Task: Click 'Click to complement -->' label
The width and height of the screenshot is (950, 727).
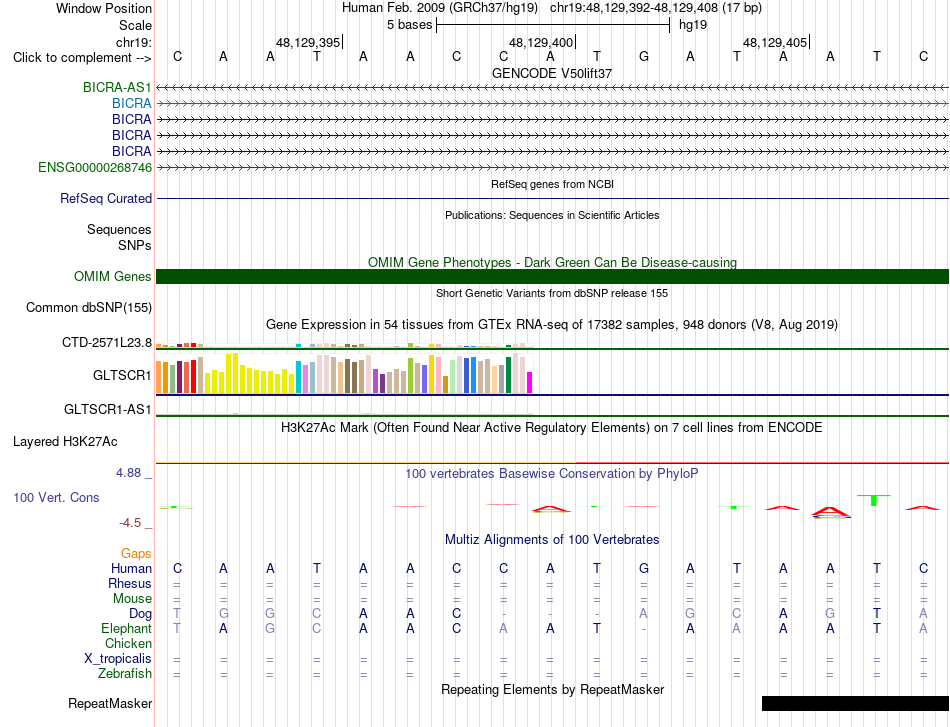Action: click(x=82, y=58)
